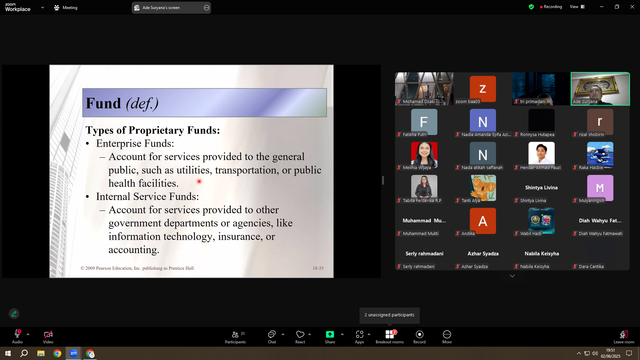Click the Recording indicator
This screenshot has height=360, width=640.
pos(551,7)
